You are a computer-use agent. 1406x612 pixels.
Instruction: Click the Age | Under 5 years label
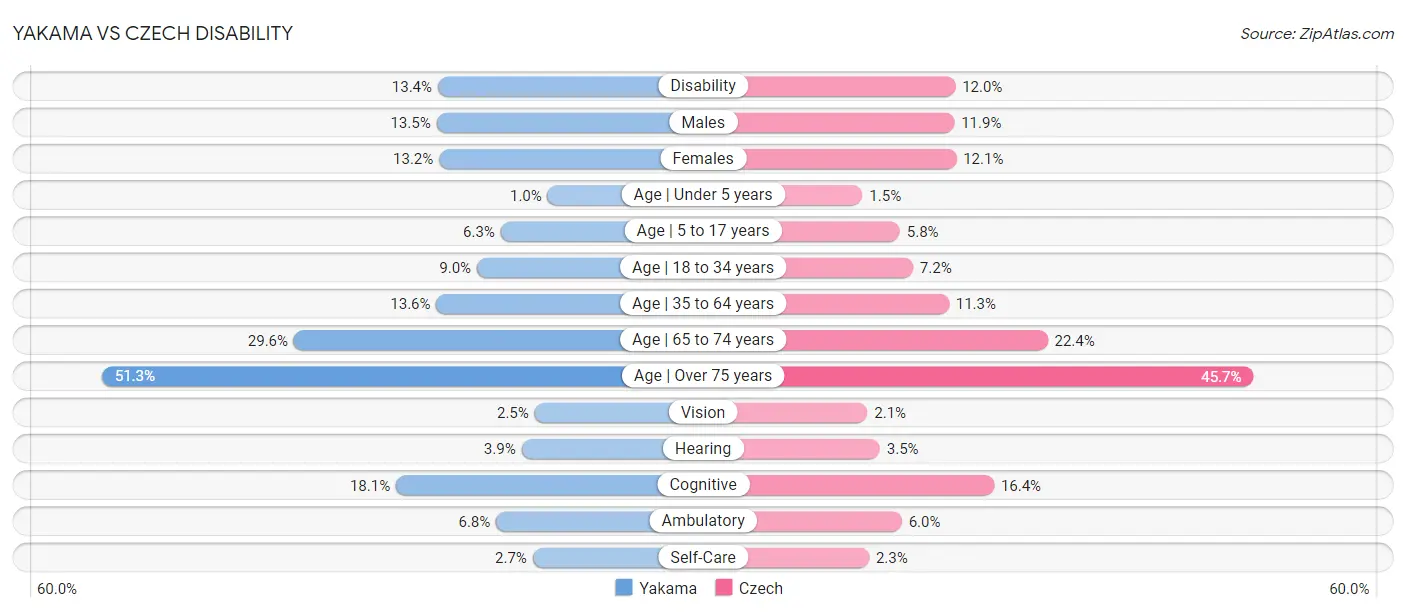(703, 194)
